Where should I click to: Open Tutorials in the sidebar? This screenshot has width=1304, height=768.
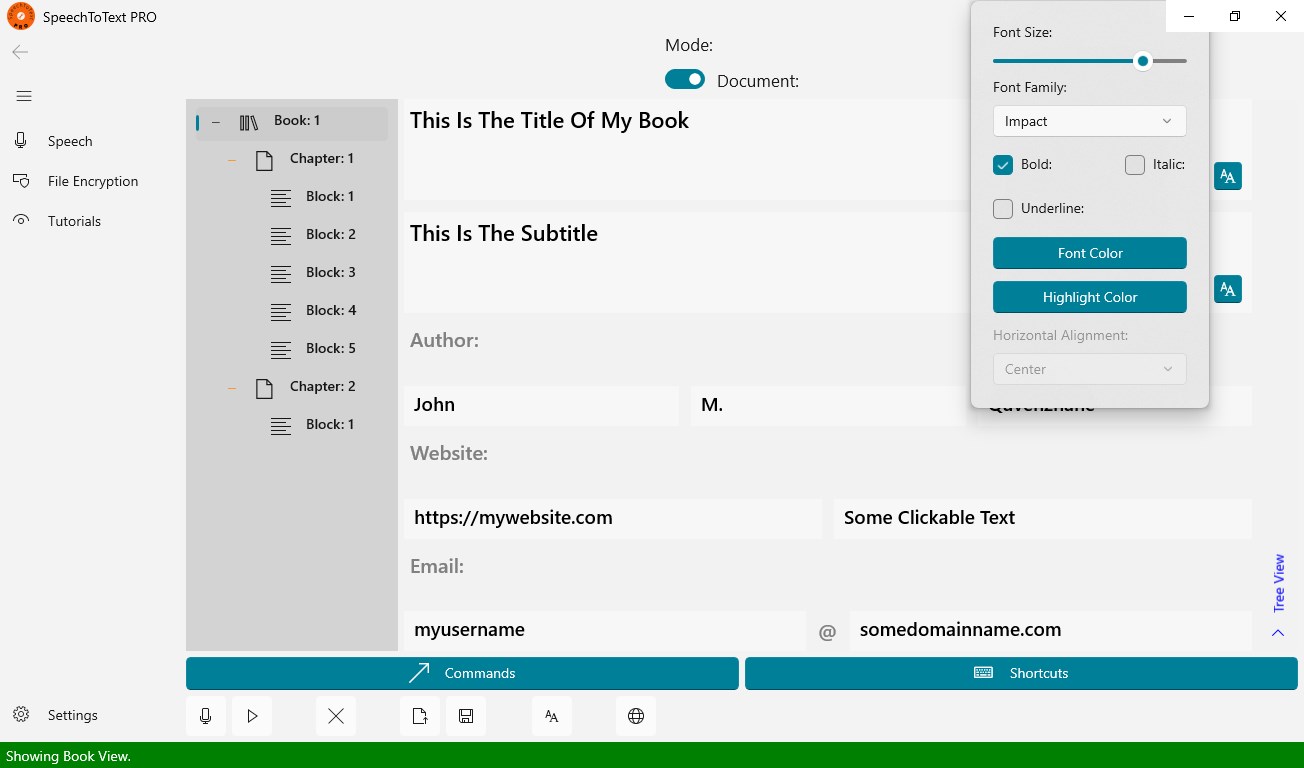[76, 221]
